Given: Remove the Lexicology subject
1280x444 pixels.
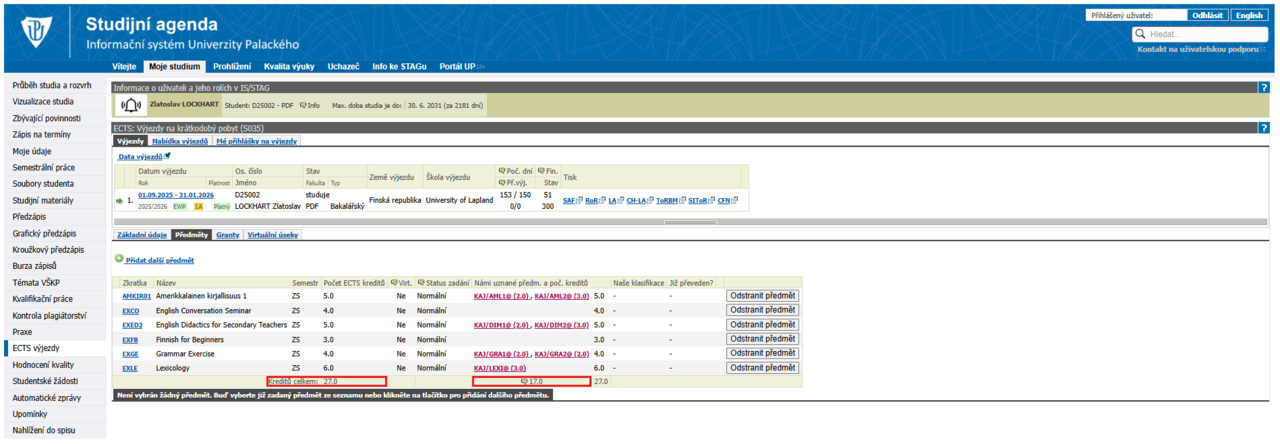Looking at the screenshot, I should click(x=763, y=368).
